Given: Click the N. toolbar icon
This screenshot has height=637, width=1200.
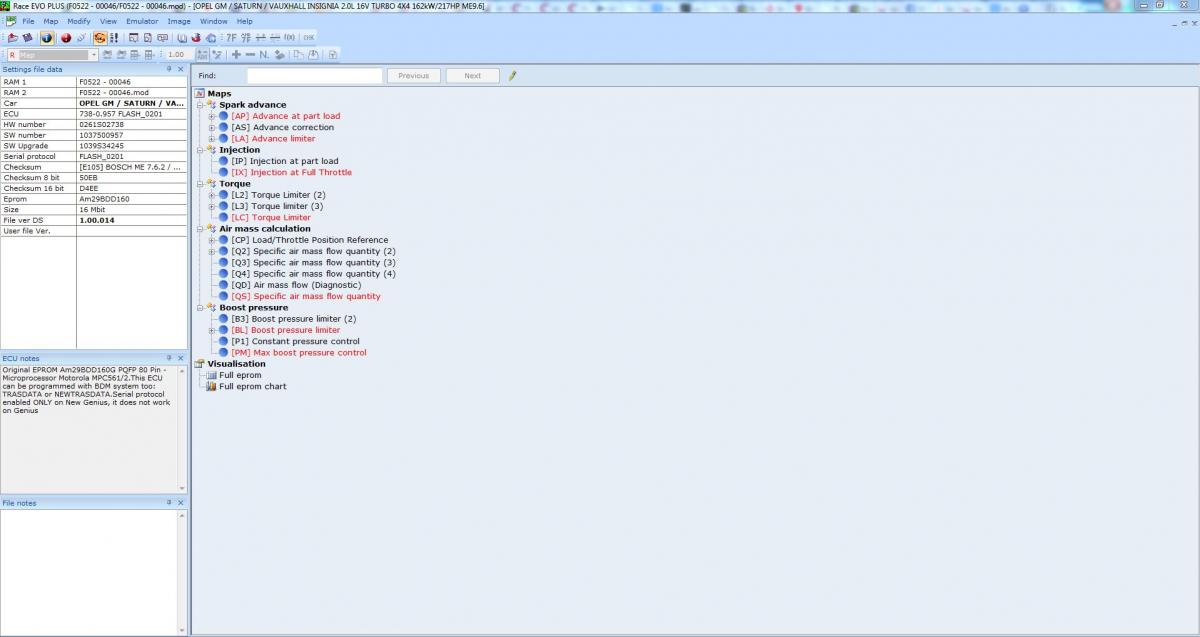Looking at the screenshot, I should (x=264, y=55).
